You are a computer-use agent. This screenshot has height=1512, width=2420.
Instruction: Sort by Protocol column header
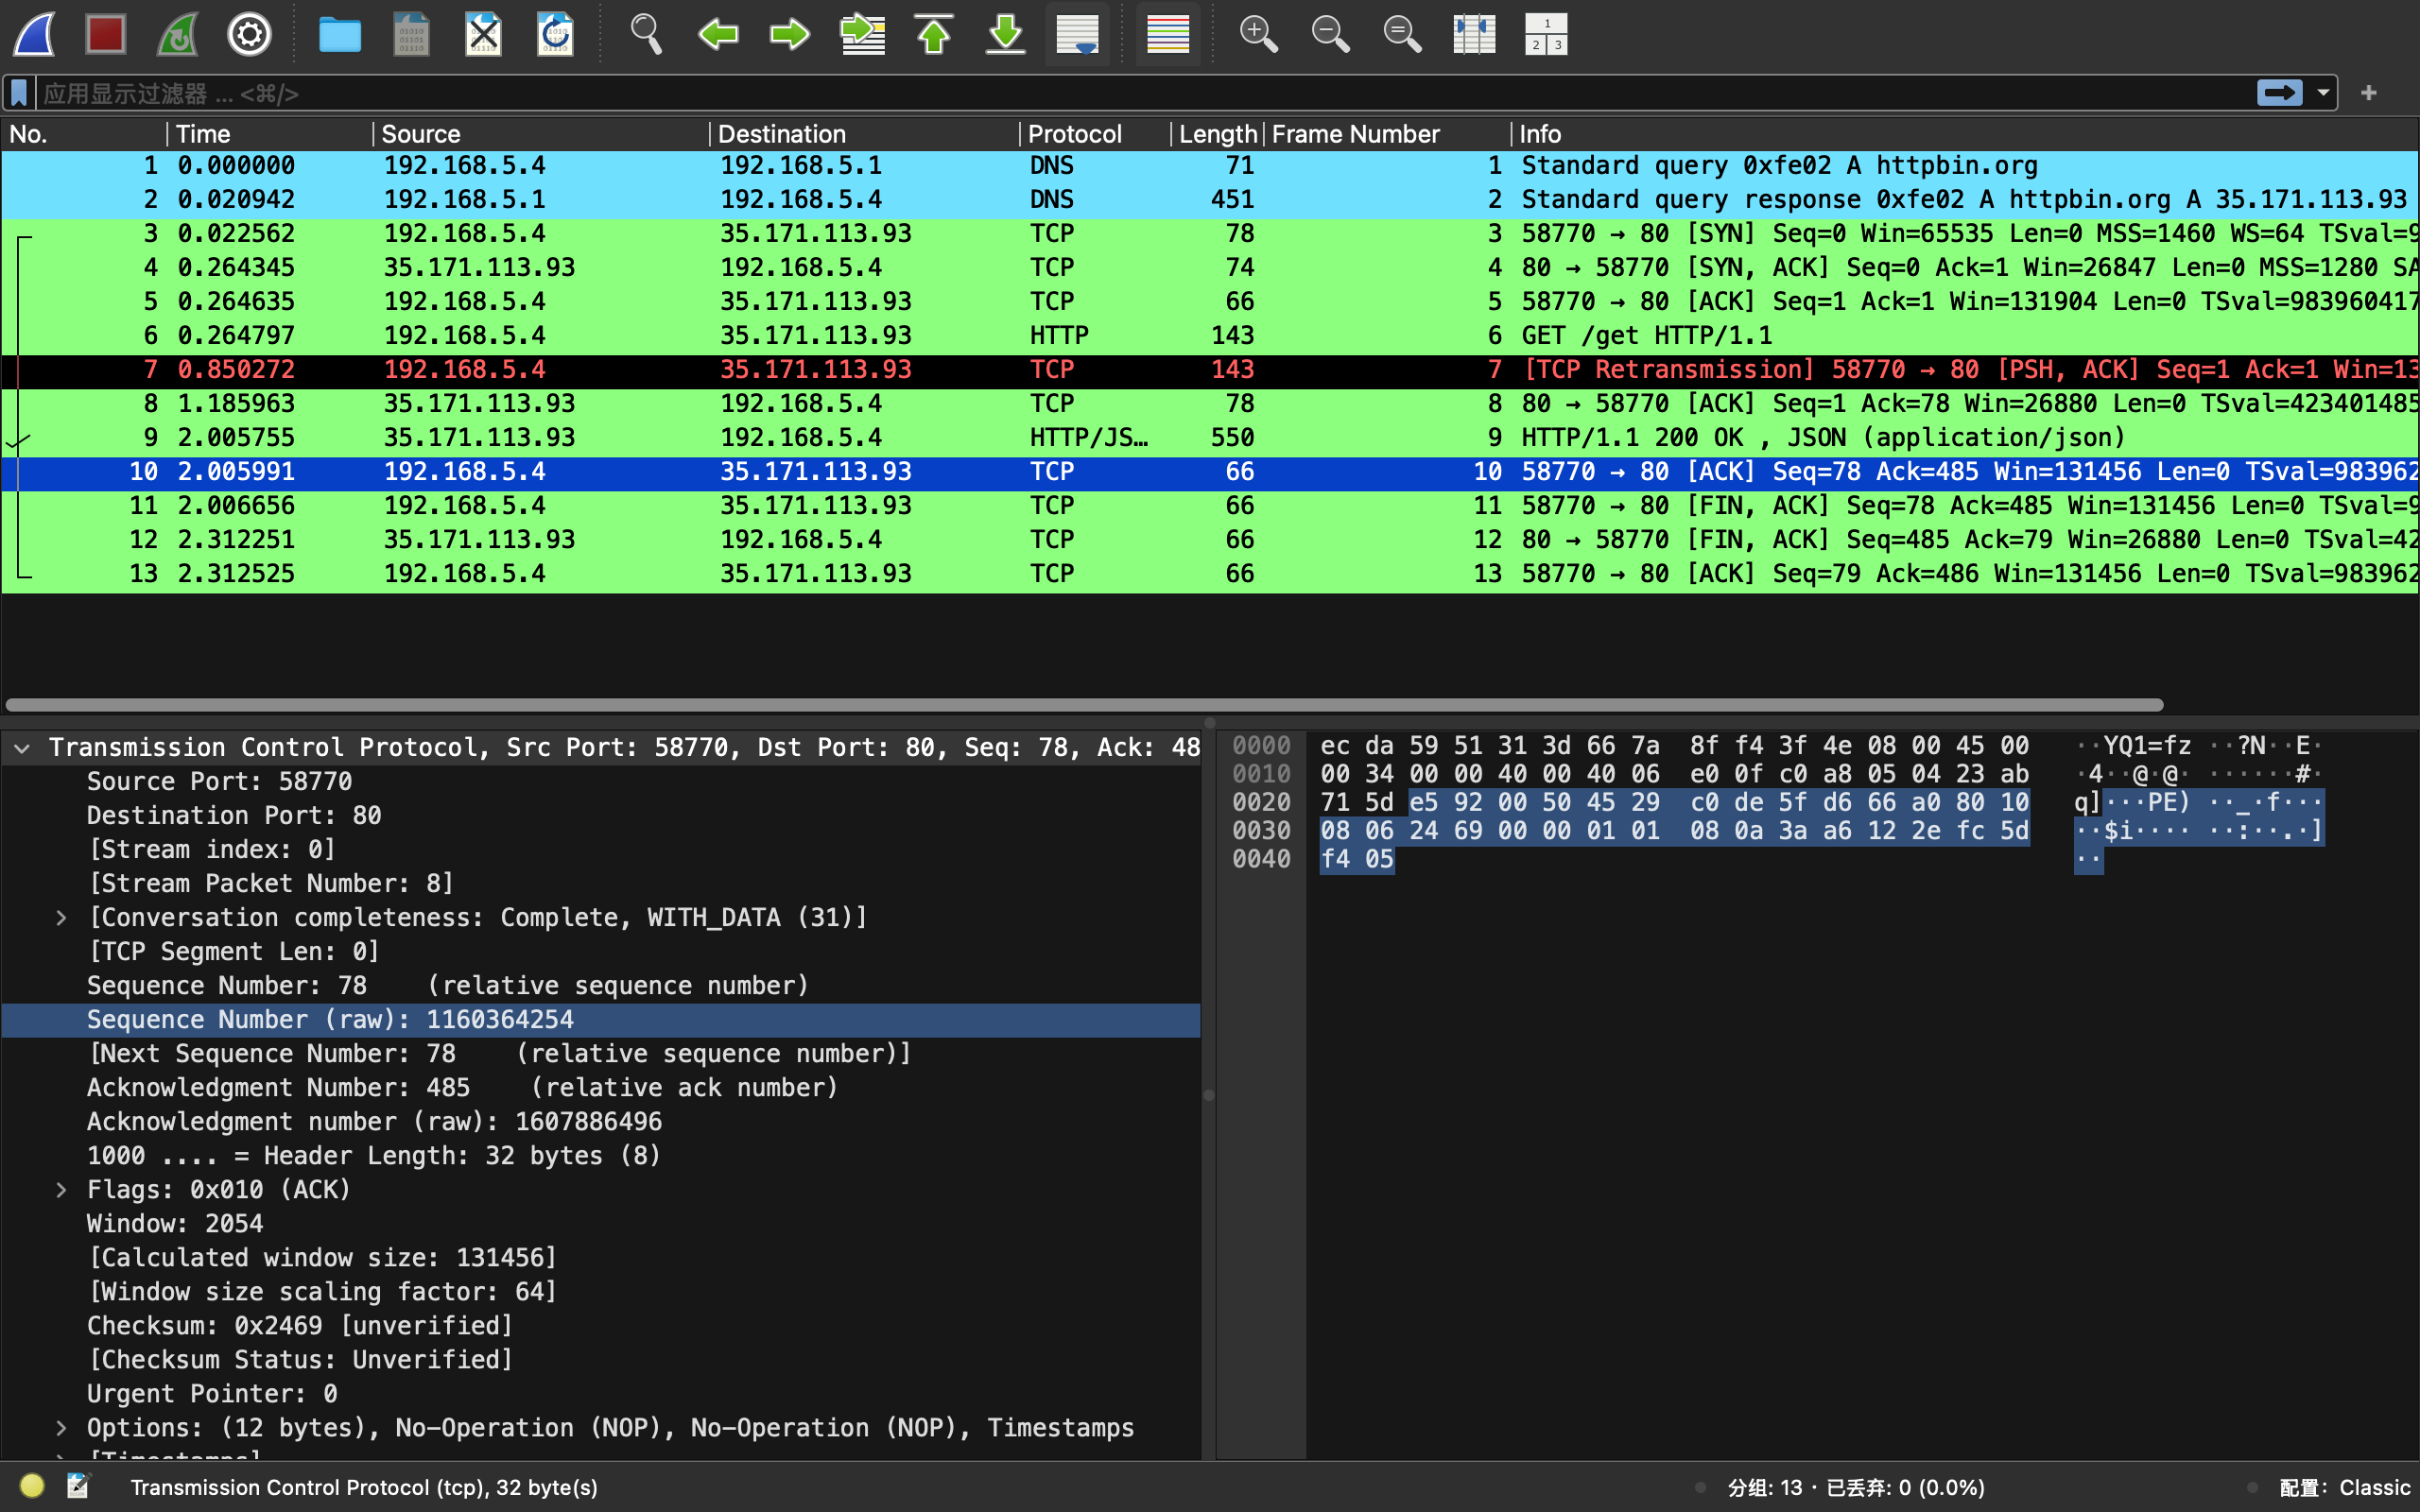tap(1095, 134)
